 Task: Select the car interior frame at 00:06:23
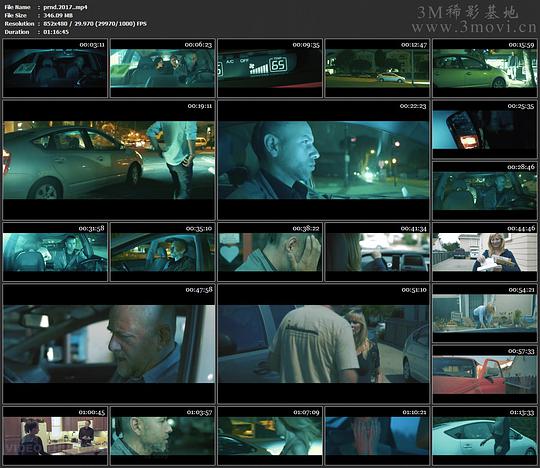click(163, 68)
